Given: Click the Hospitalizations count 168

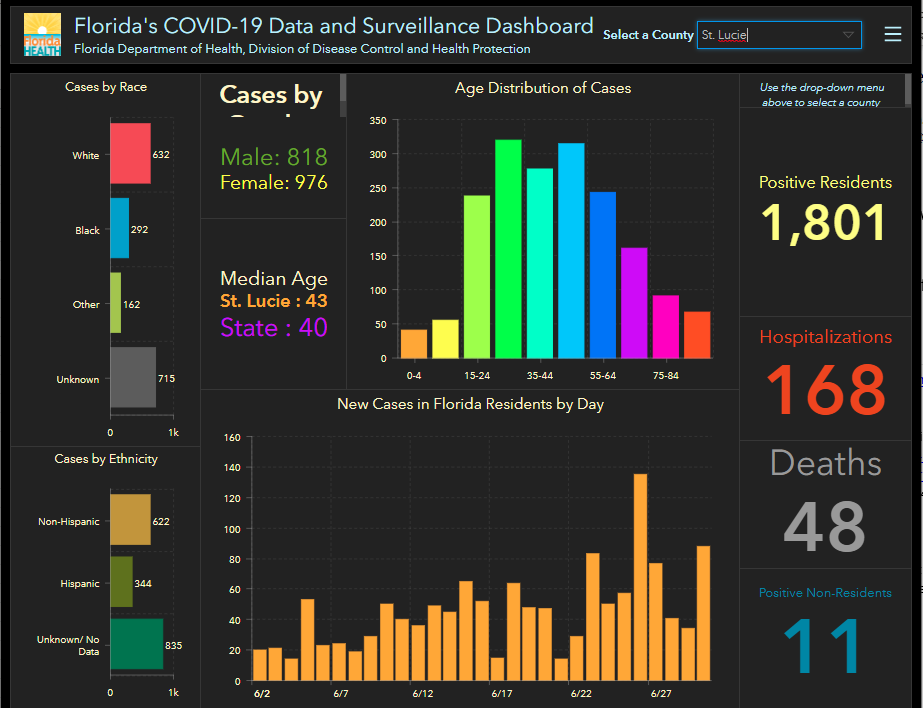Looking at the screenshot, I should (x=825, y=390).
